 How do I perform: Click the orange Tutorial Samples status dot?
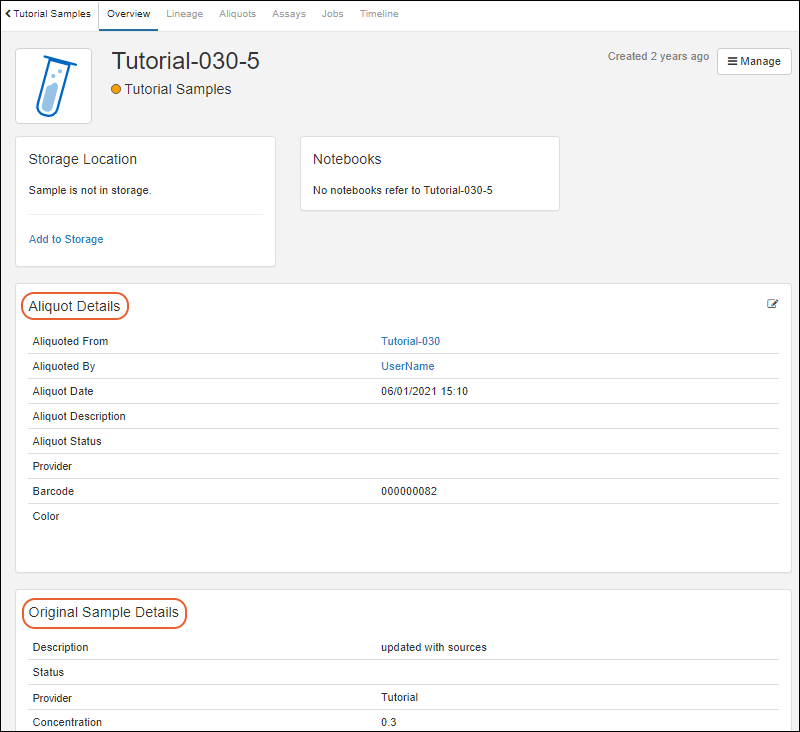(x=116, y=89)
